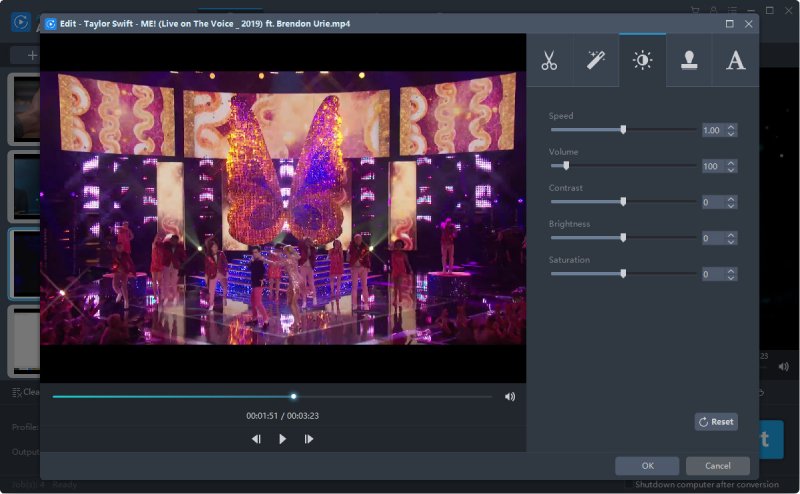Select the first video thumbnail in main window

pyautogui.click(x=24, y=109)
